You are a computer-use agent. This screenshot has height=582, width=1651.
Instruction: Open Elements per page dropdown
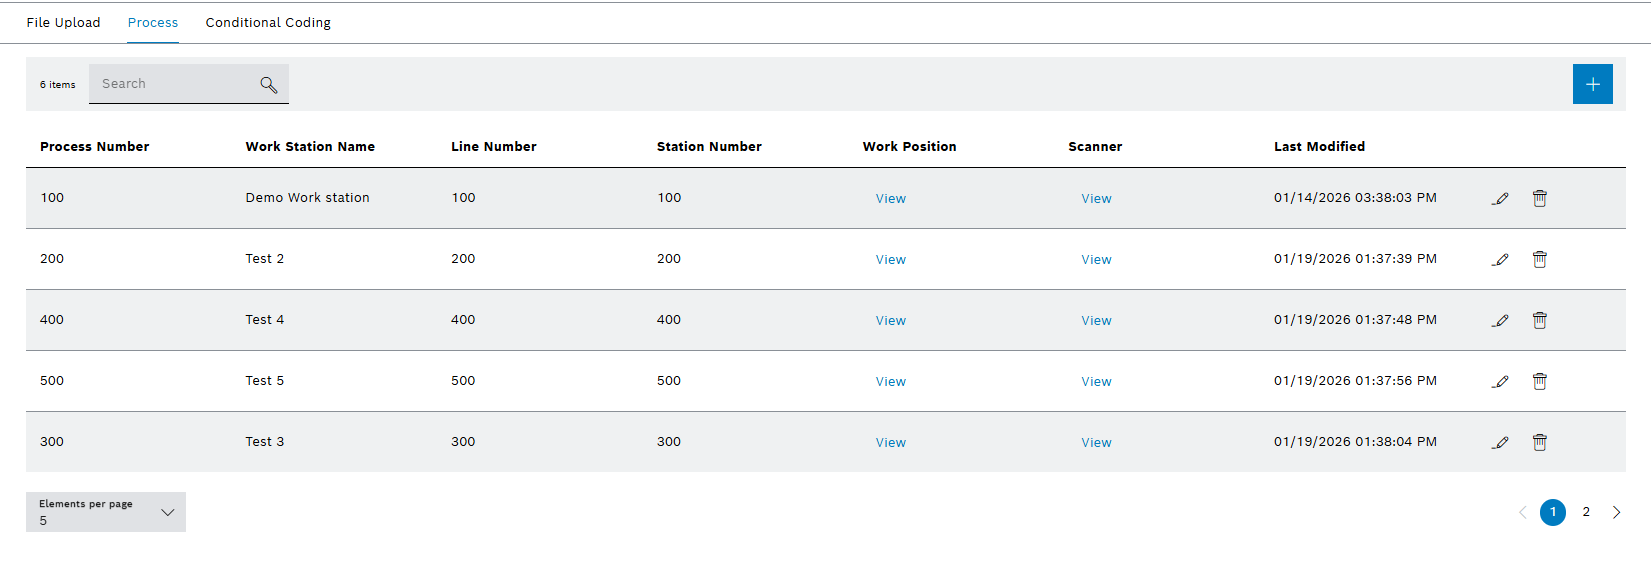(x=106, y=512)
